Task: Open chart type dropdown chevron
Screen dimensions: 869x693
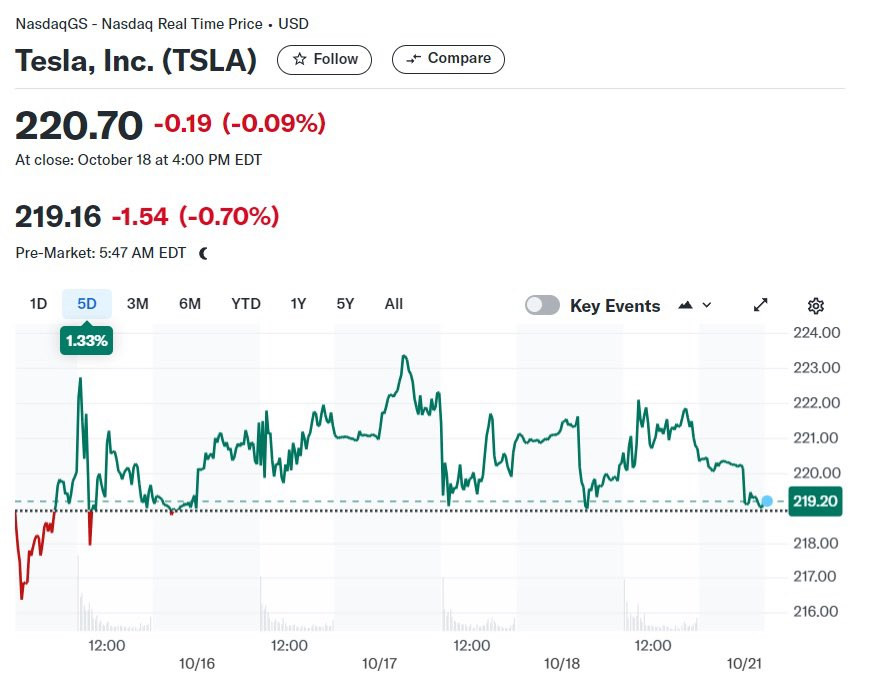Action: point(707,305)
